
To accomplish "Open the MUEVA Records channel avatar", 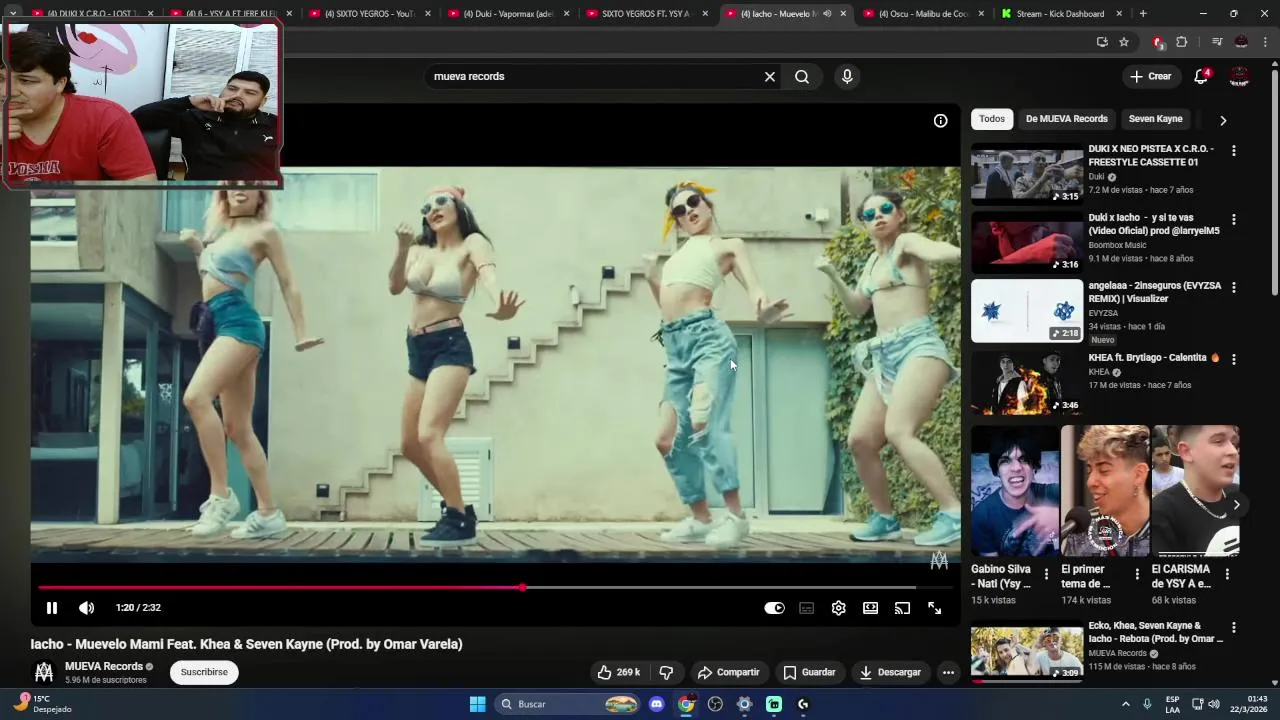I will (x=44, y=672).
